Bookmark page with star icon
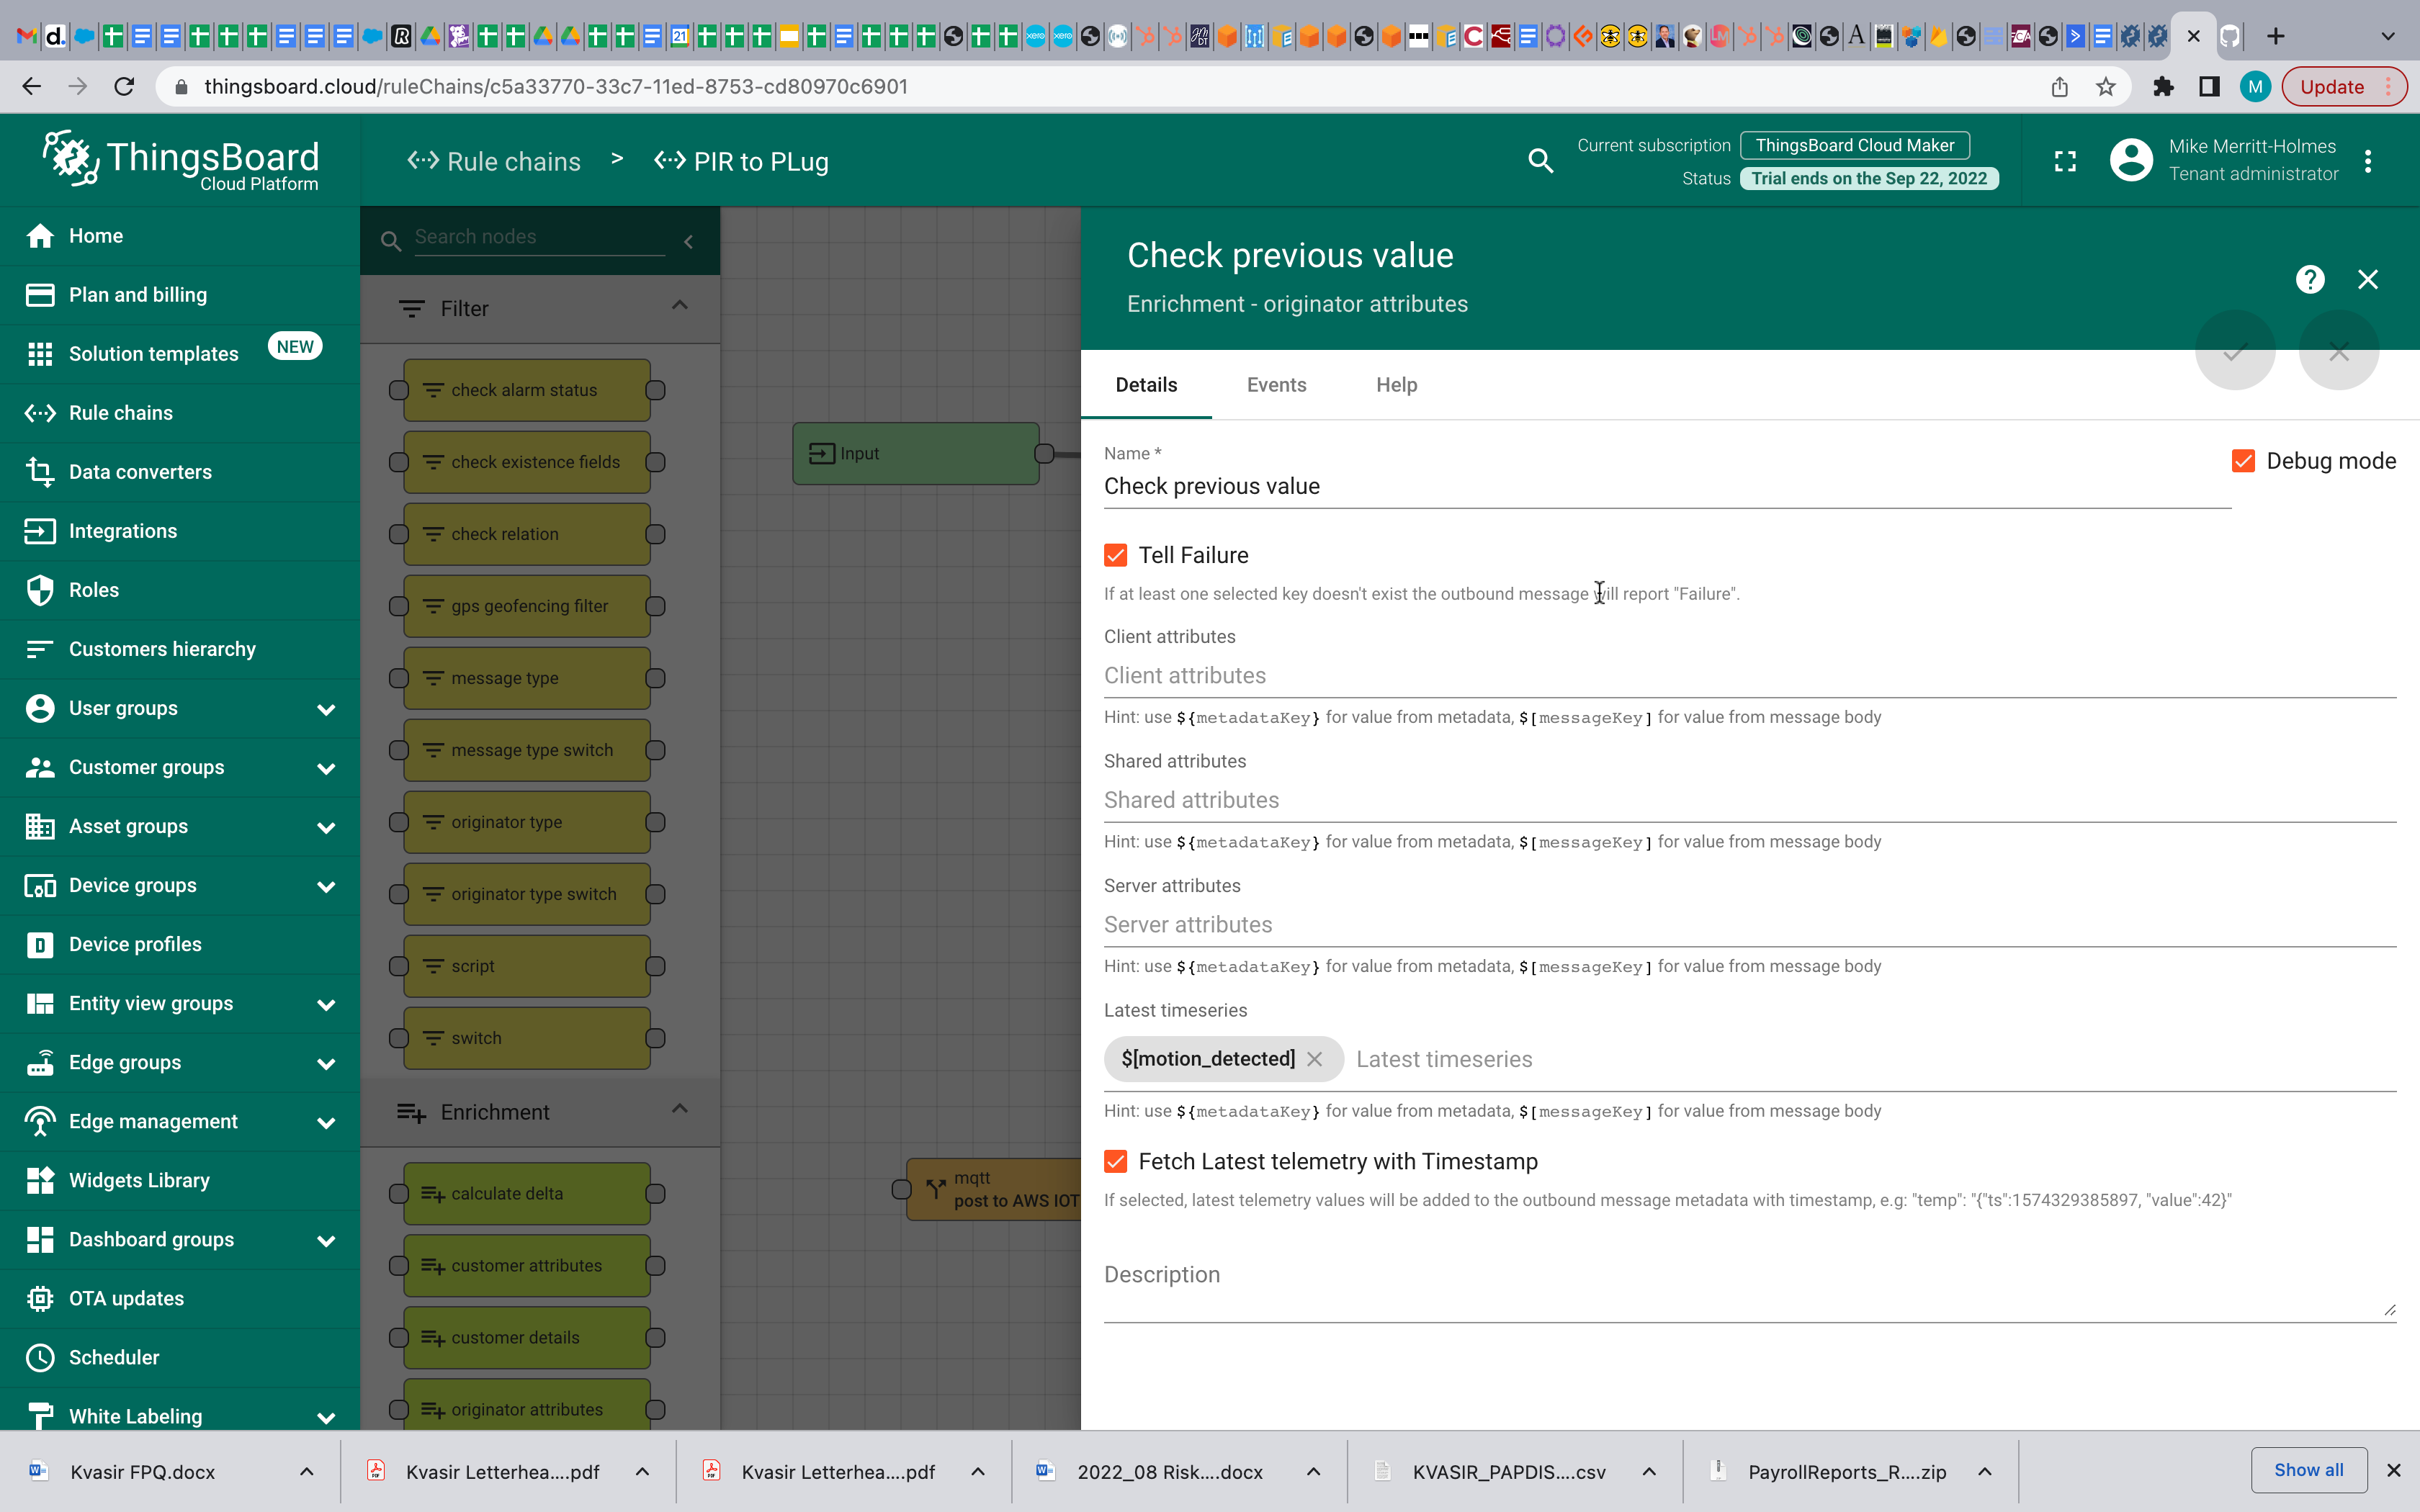This screenshot has height=1512, width=2420. point(2105,87)
